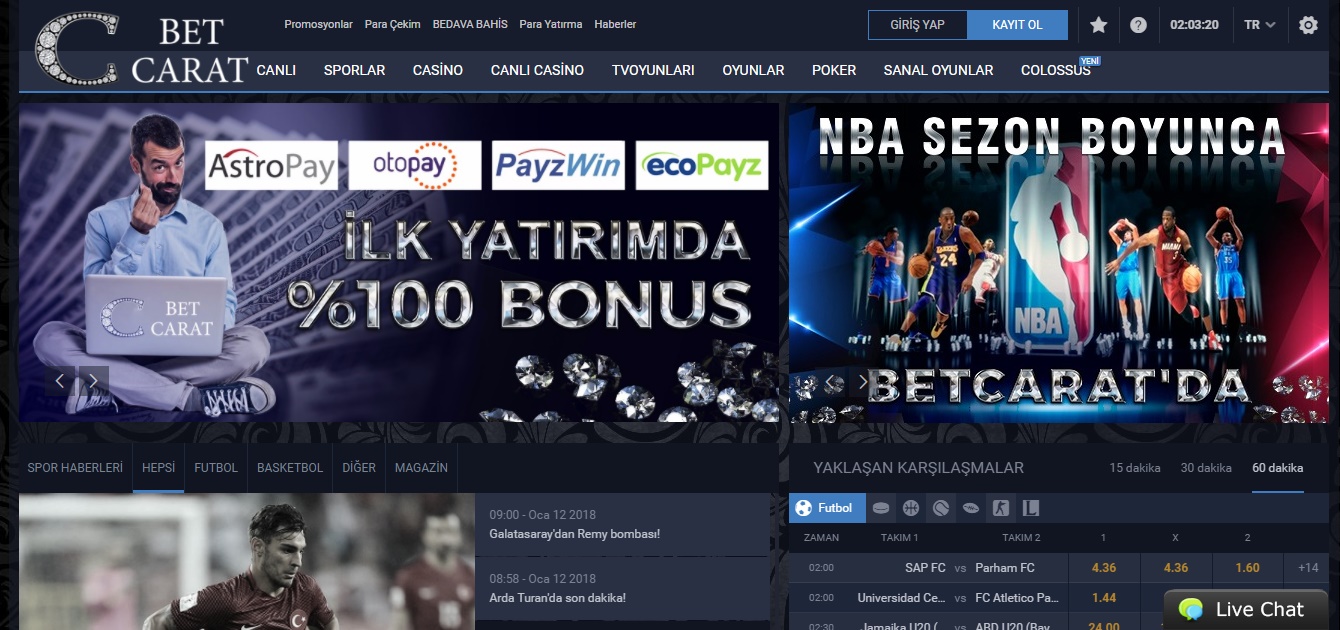
Task: Open the SPORLAR menu
Action: point(354,70)
